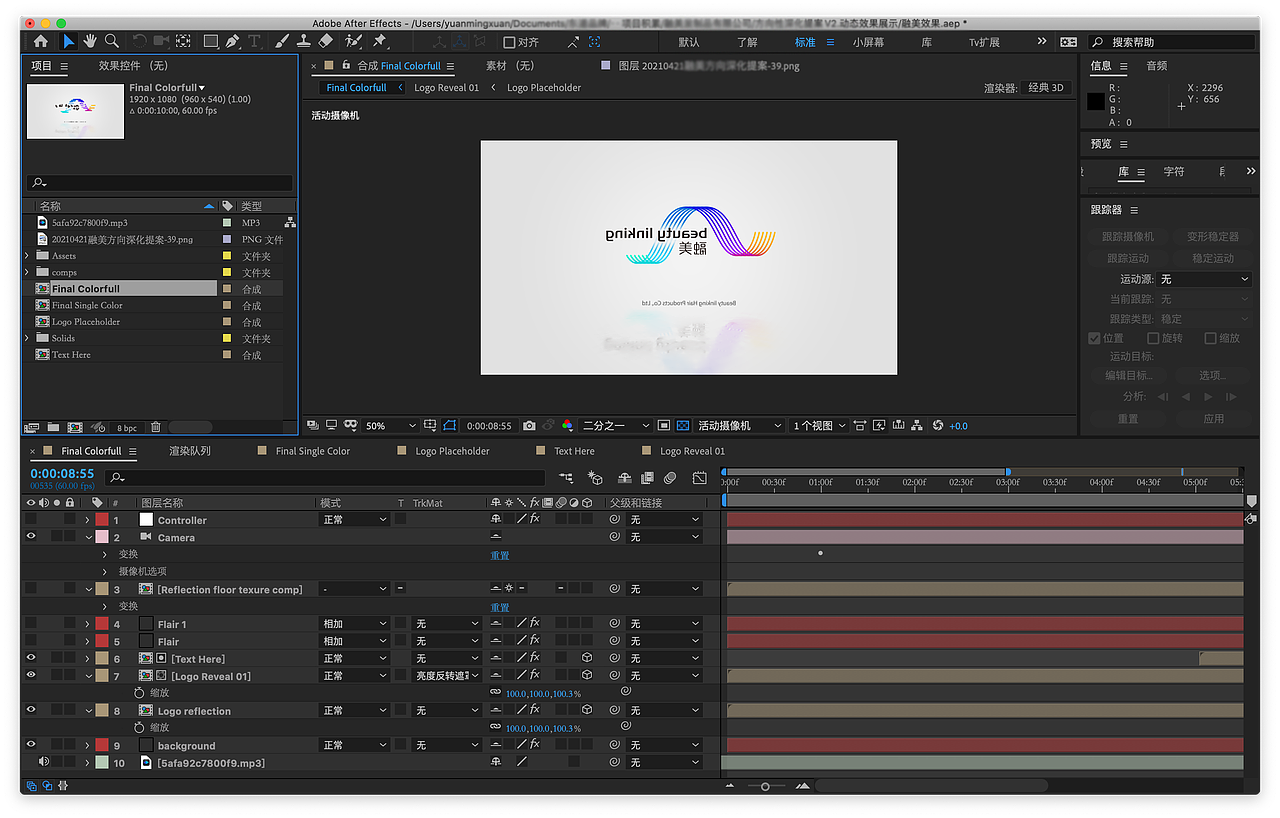Click the 重置 link for Camera transform
The image size is (1280, 818).
pyautogui.click(x=499, y=555)
